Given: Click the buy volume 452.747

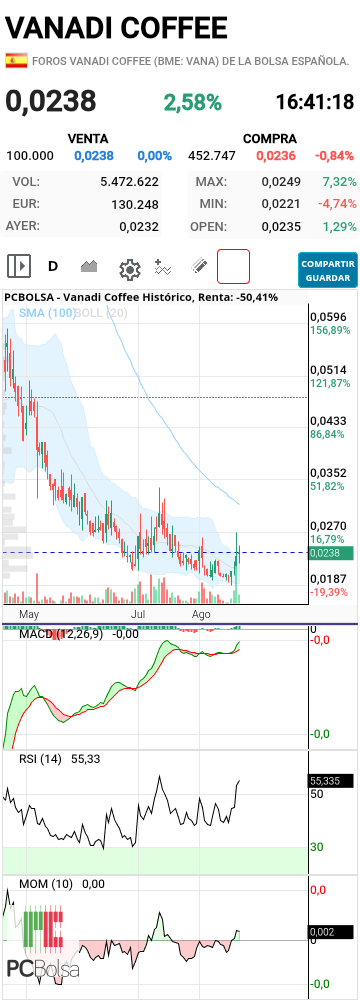Looking at the screenshot, I should click(212, 156).
